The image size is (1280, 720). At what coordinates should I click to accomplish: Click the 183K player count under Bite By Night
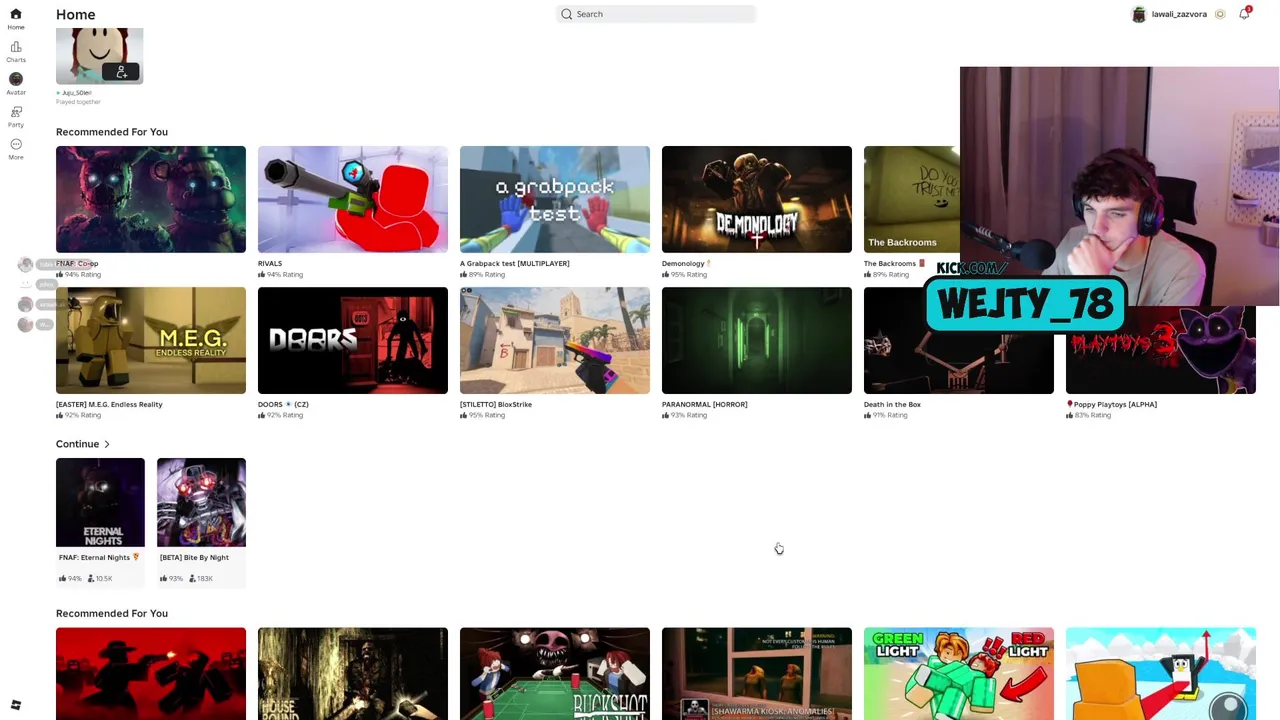click(x=200, y=578)
